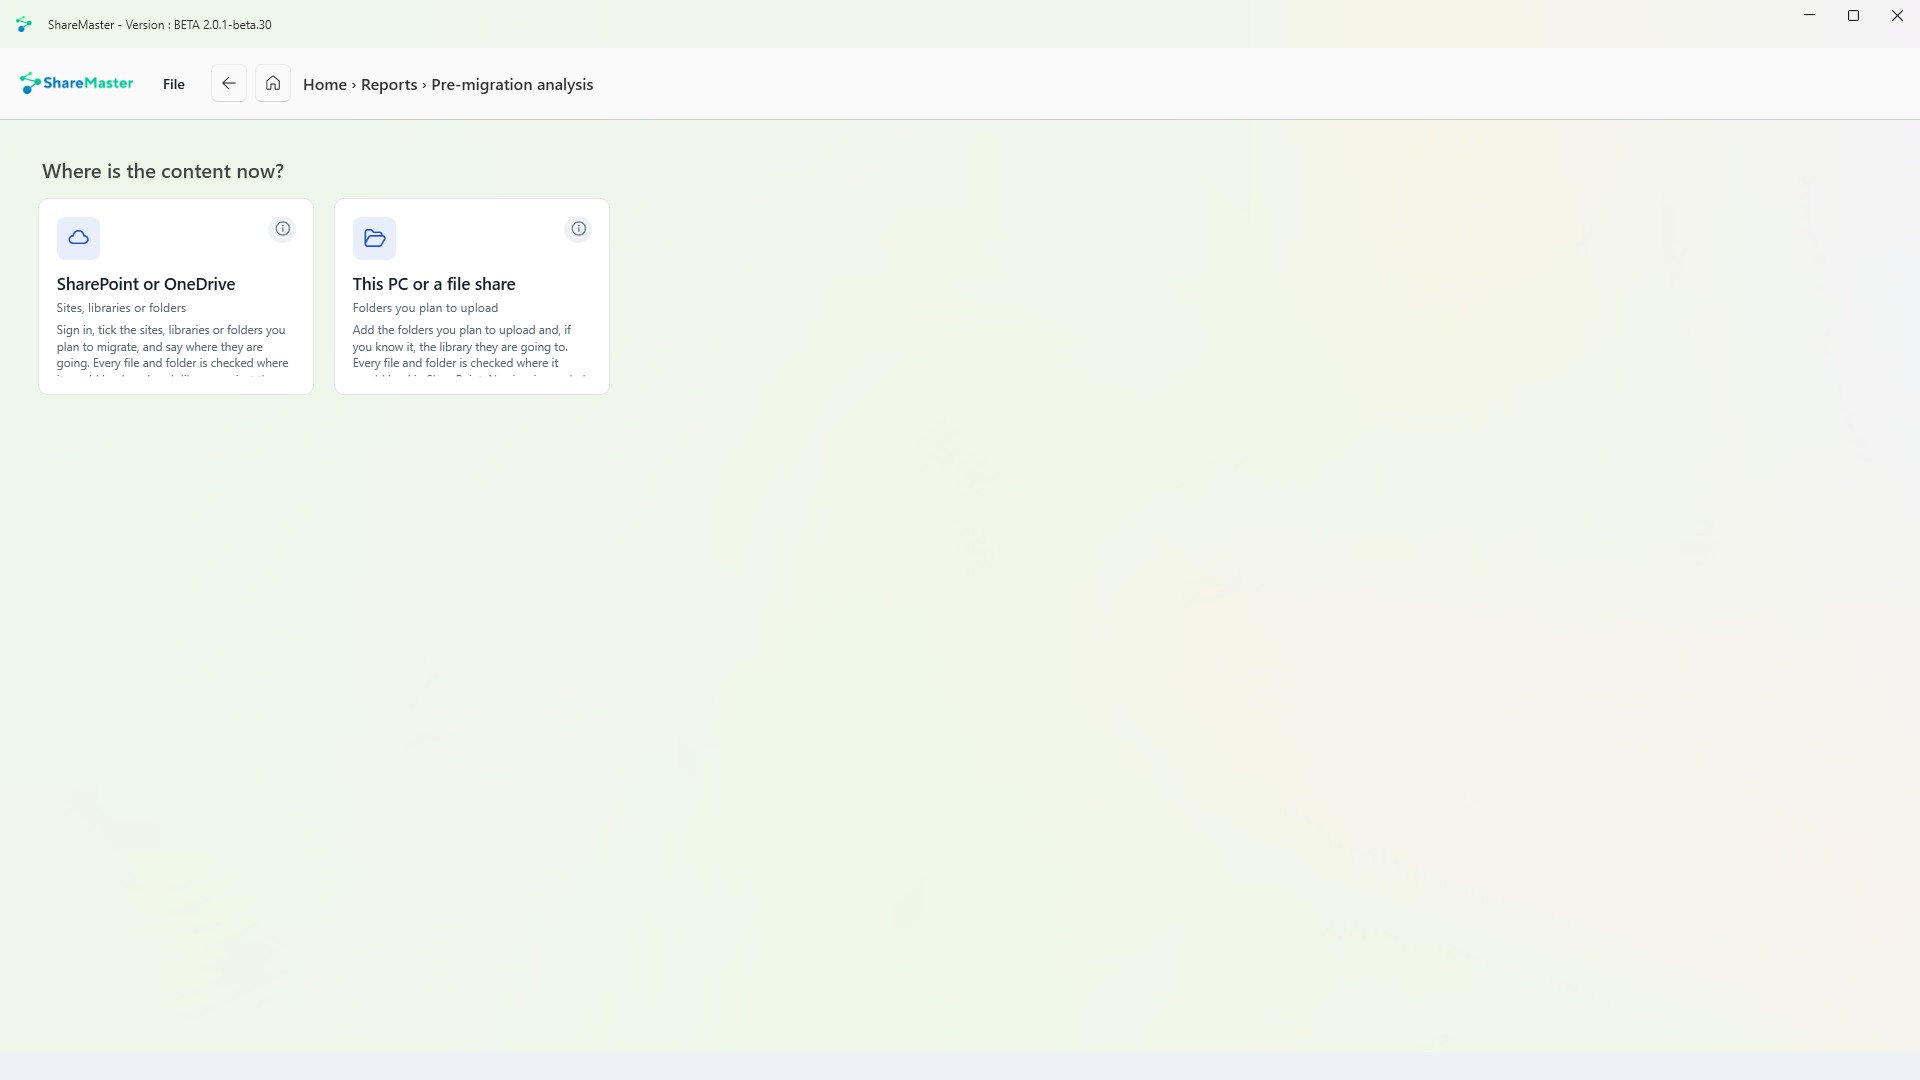Navigate to Home in the breadcrumb

click(325, 85)
